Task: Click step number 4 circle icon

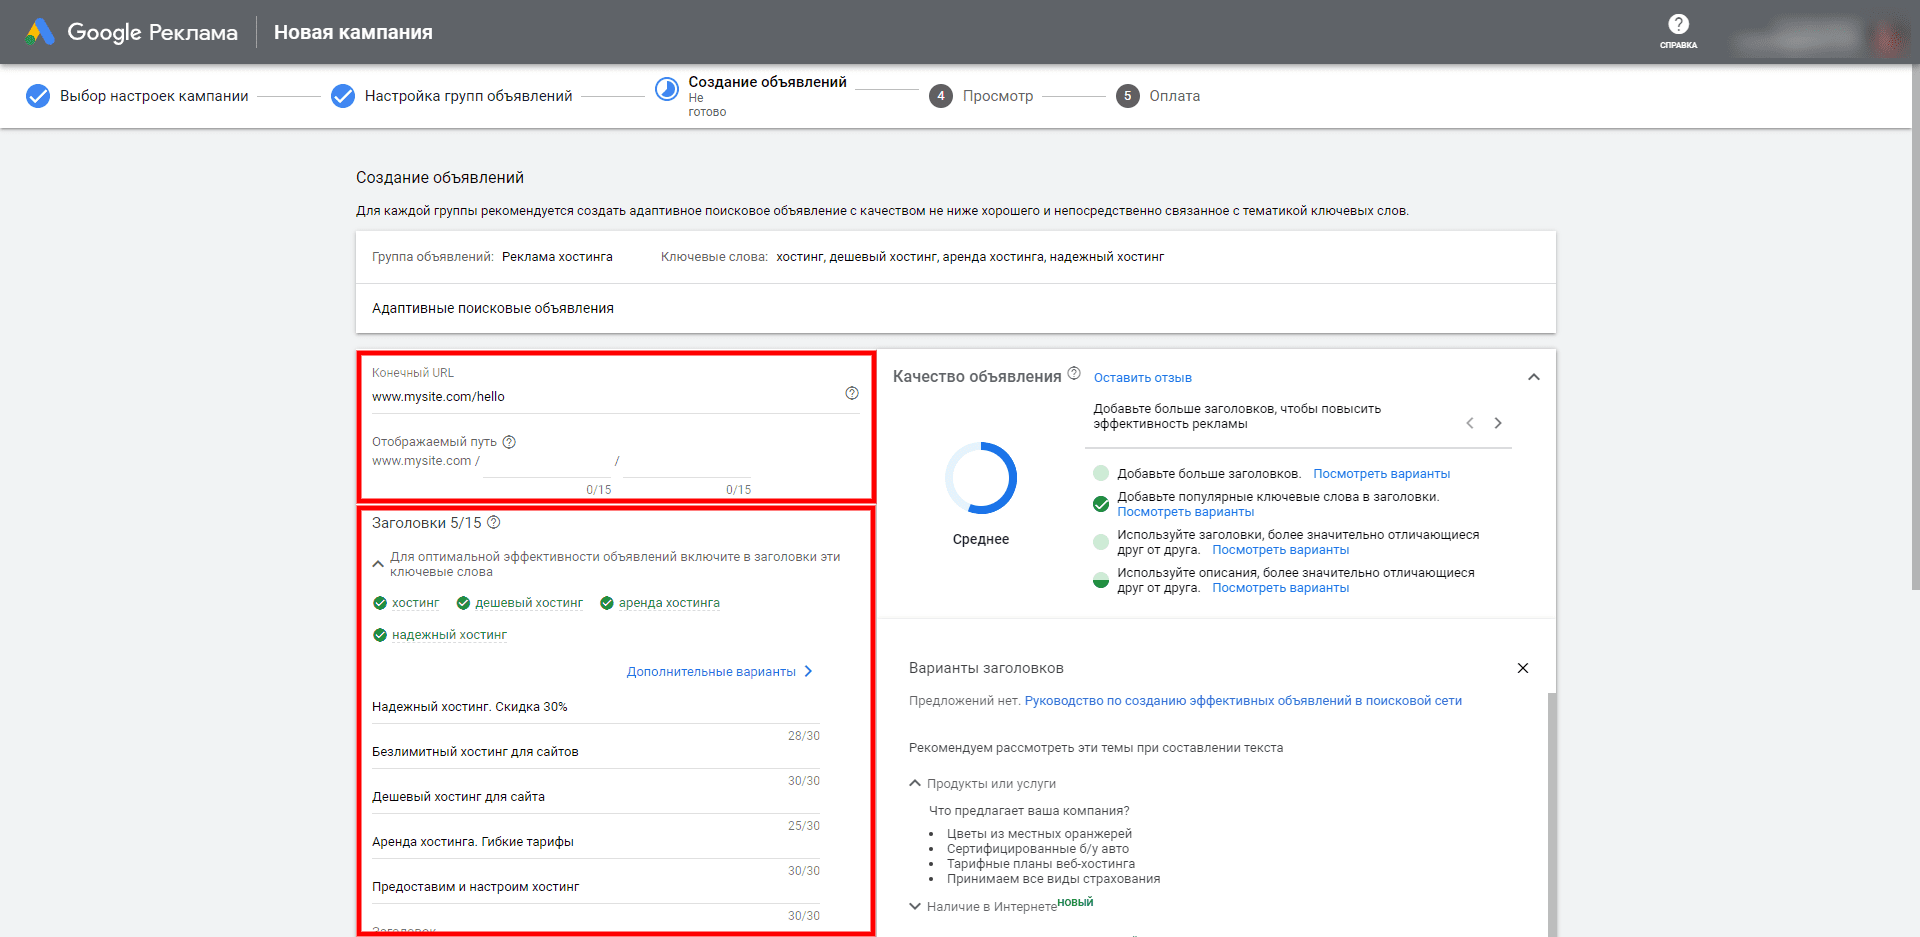Action: pos(940,96)
